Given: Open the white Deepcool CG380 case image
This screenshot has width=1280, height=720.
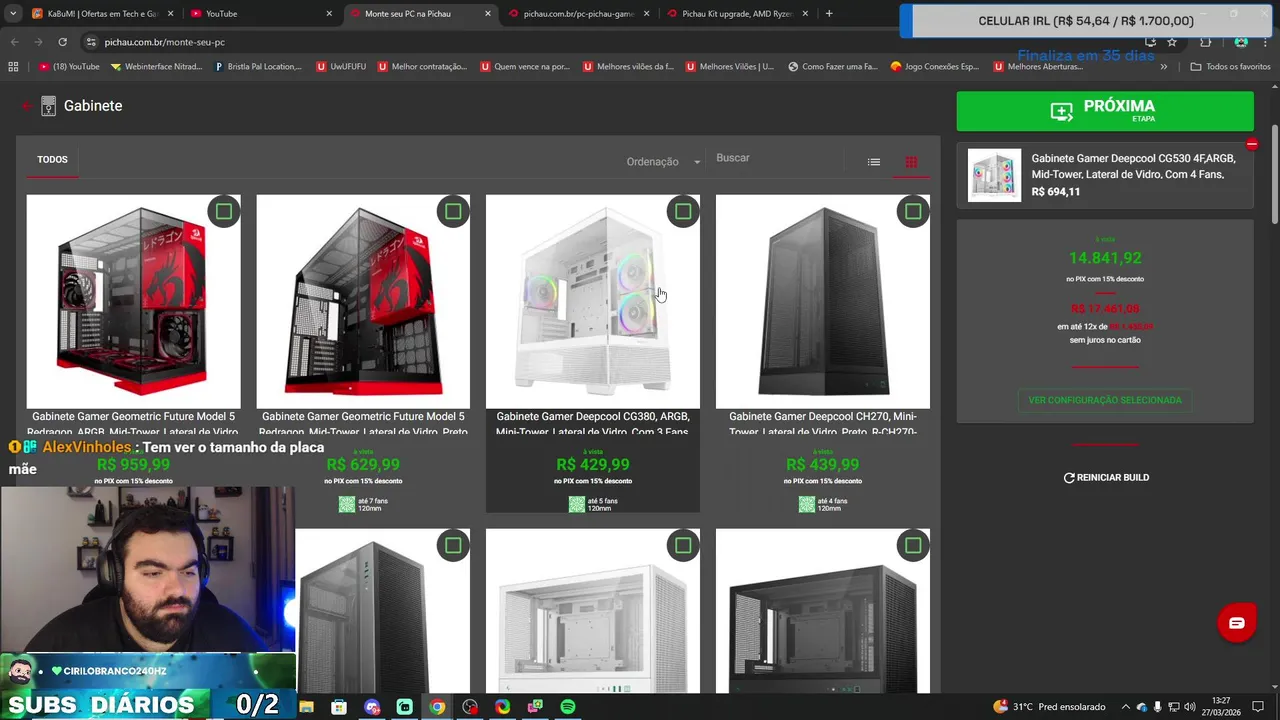Looking at the screenshot, I should point(593,301).
